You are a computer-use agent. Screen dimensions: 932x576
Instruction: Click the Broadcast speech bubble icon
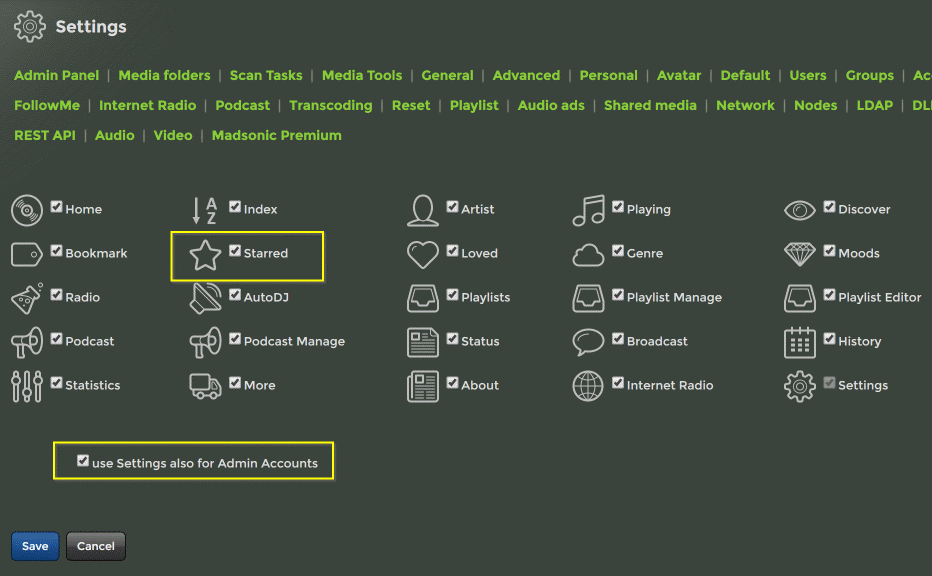[x=589, y=342]
